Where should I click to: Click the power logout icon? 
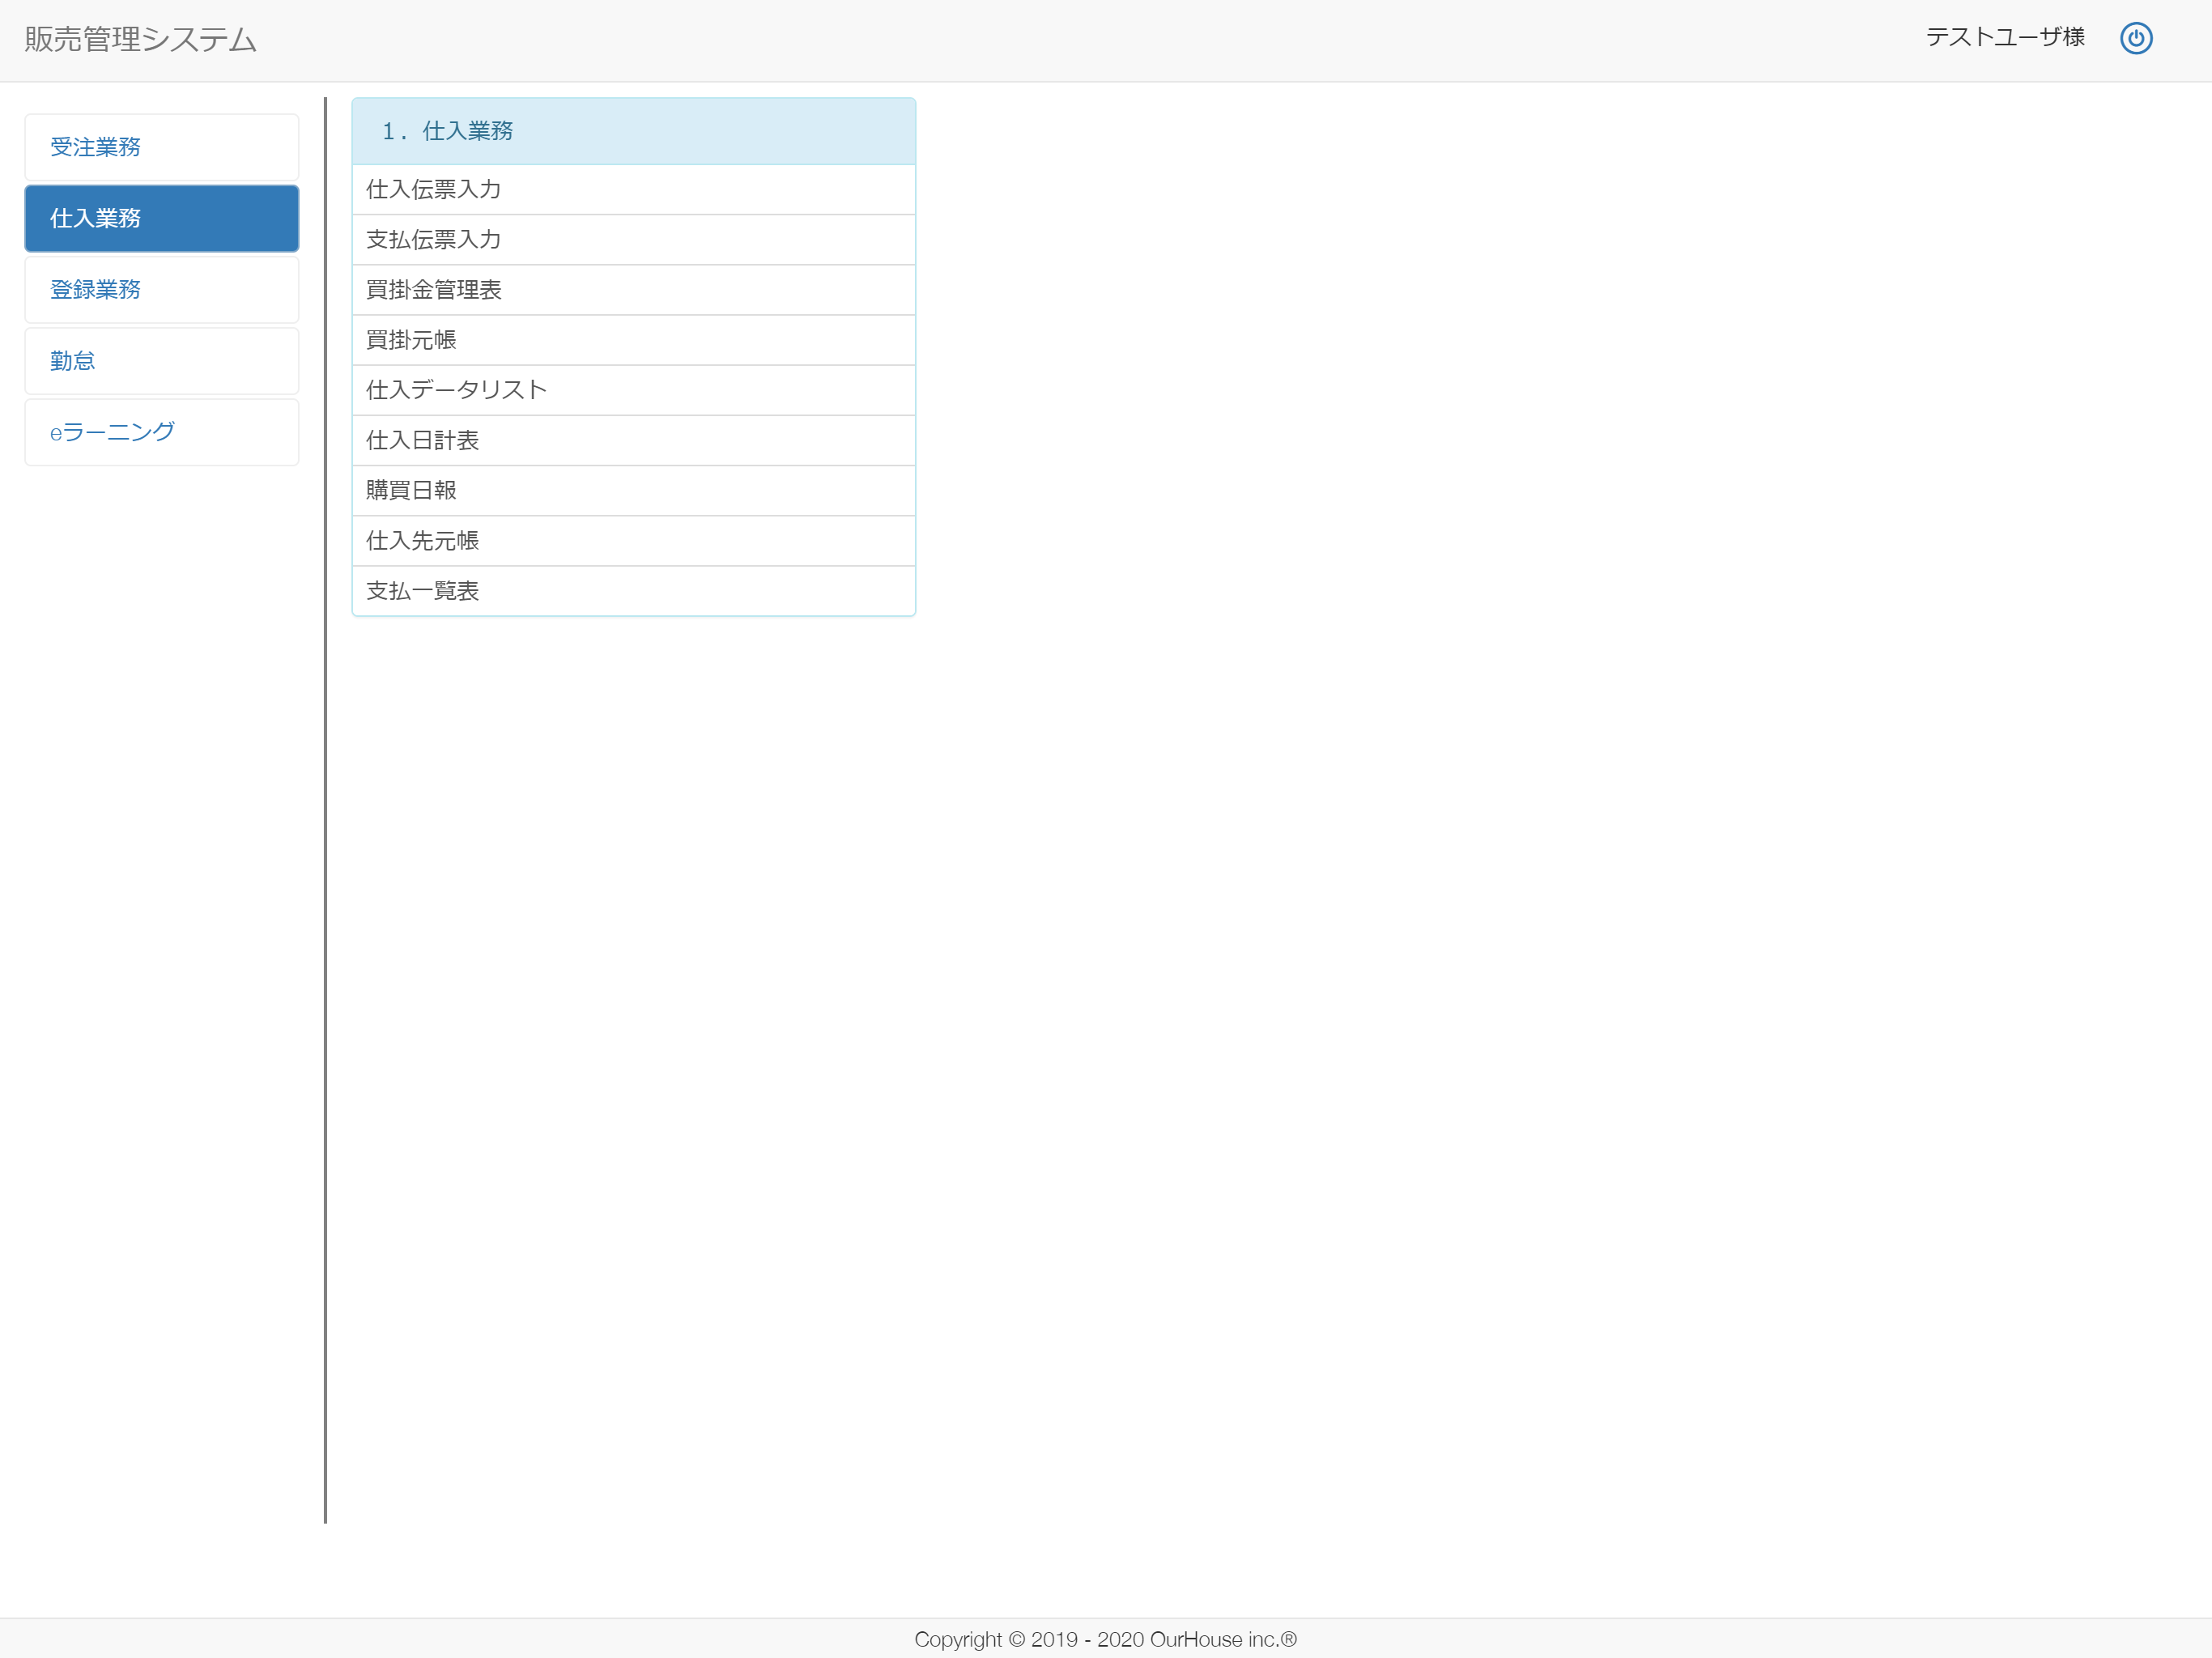coord(2135,38)
